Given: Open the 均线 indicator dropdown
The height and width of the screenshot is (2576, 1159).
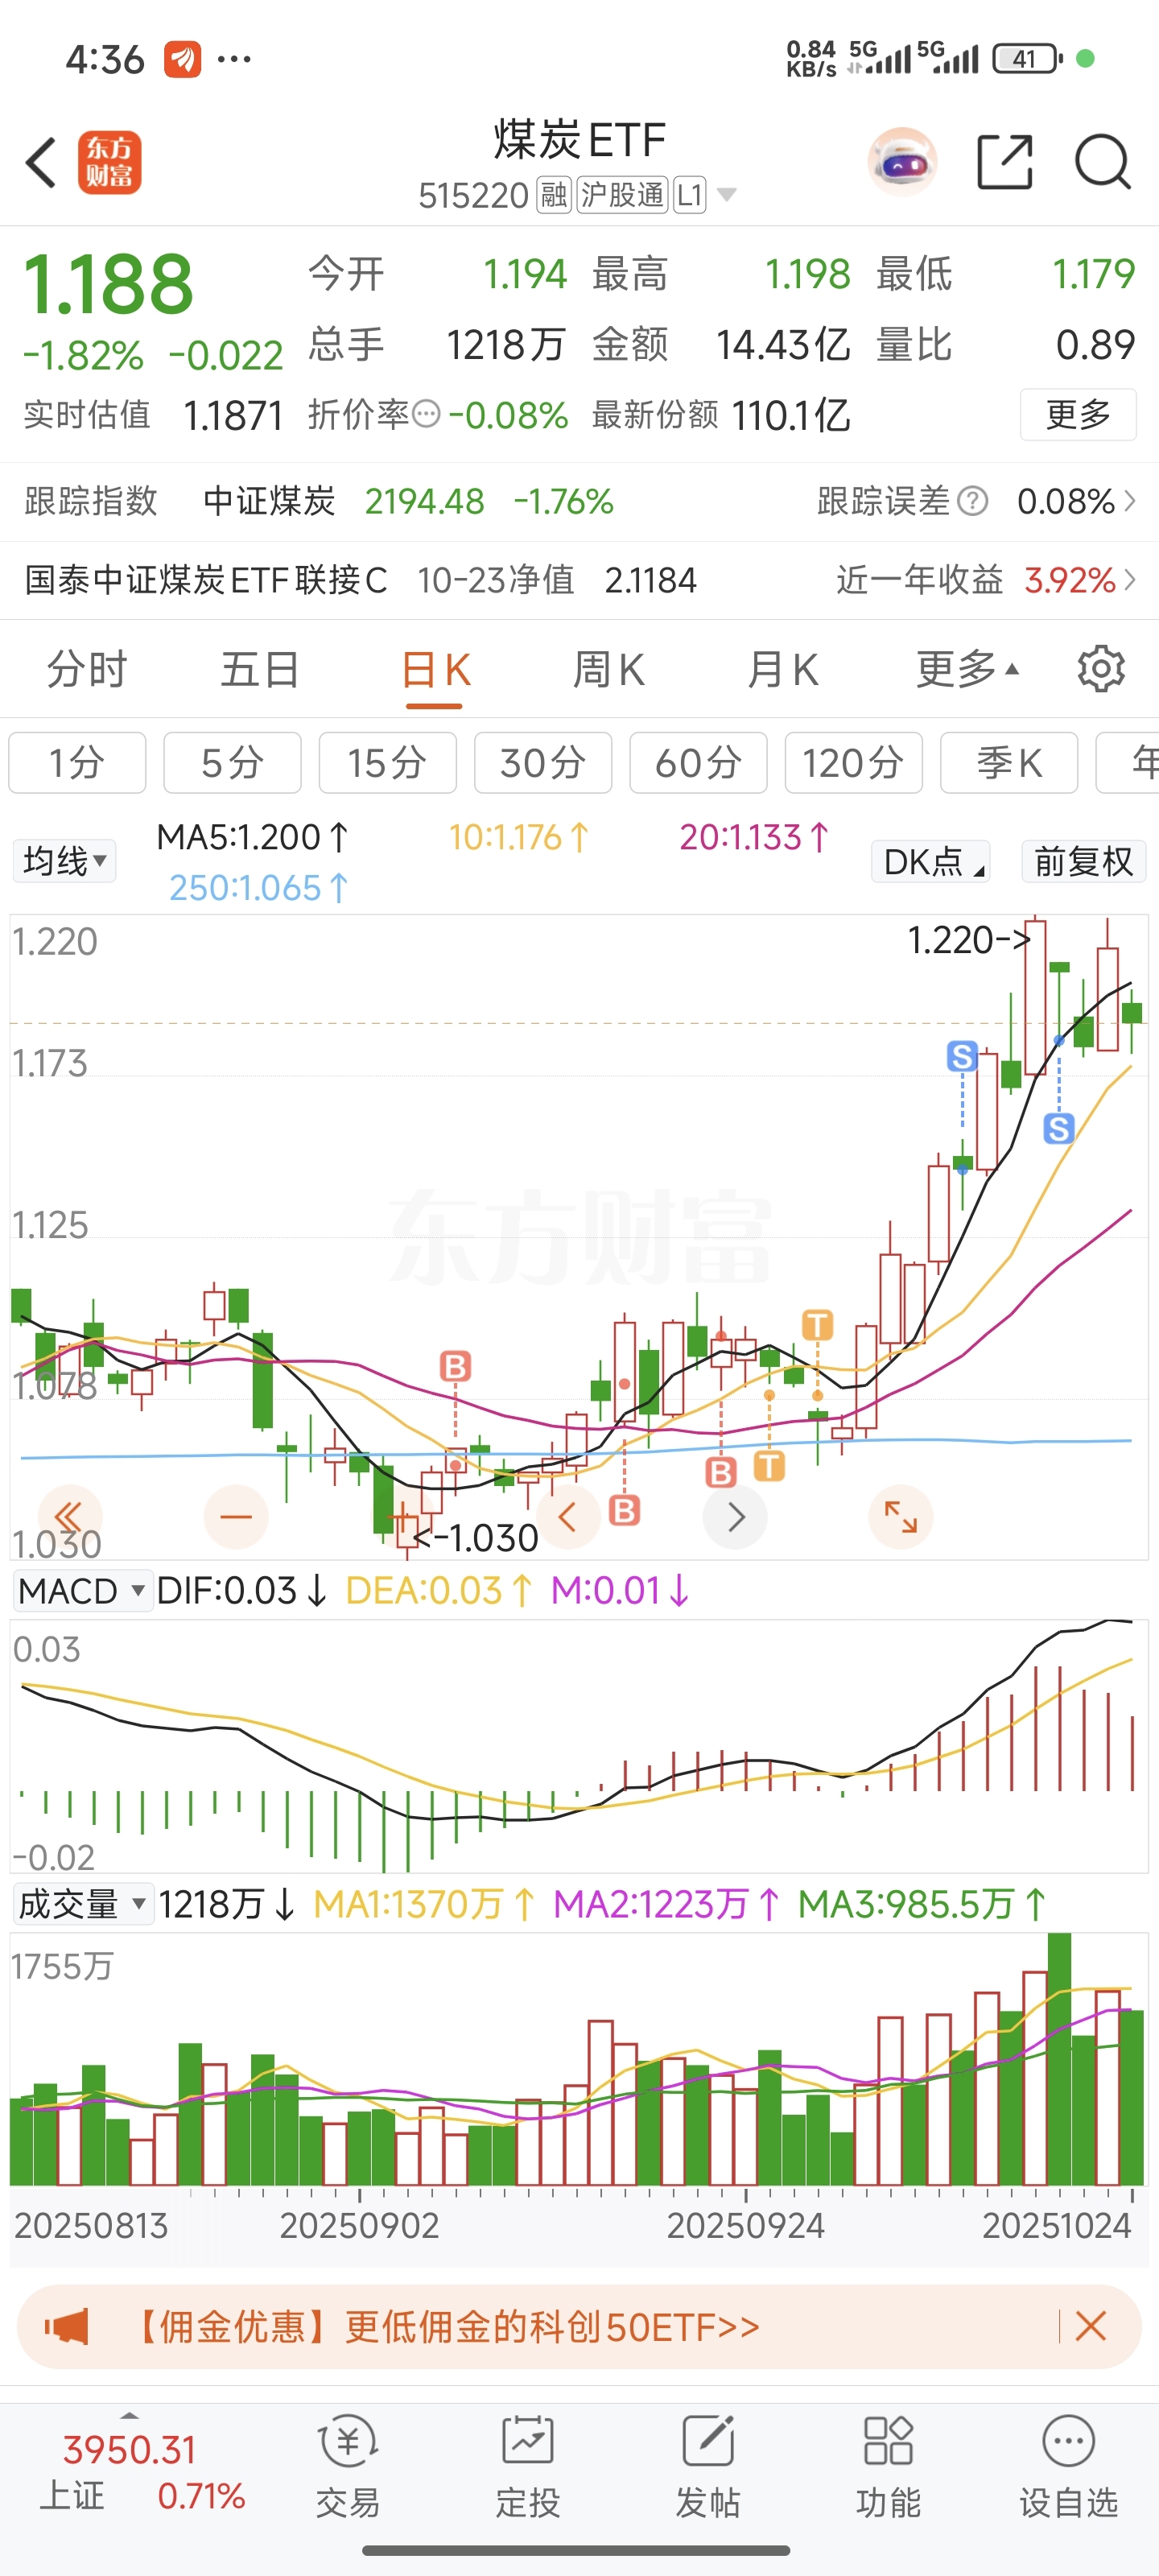Looking at the screenshot, I should click(65, 861).
